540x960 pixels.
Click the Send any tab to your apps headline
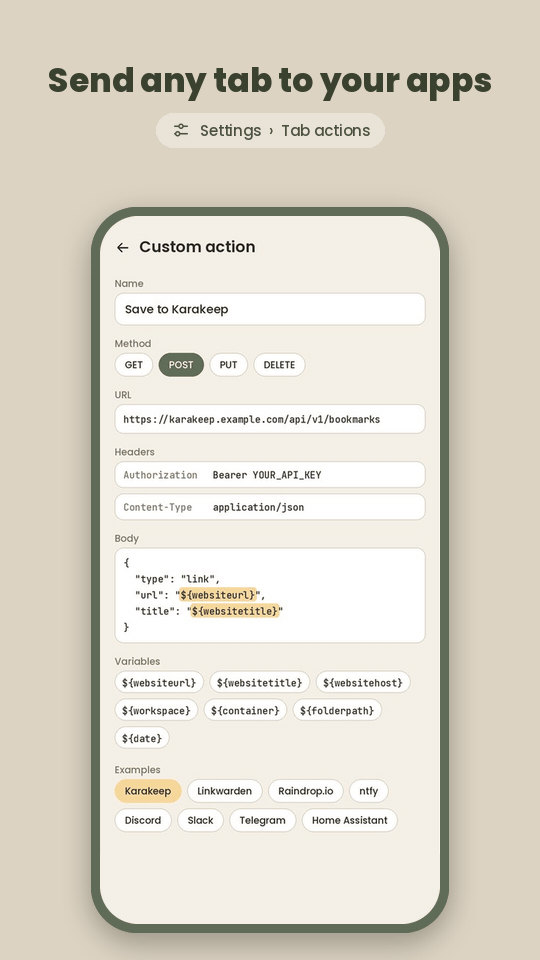click(270, 81)
